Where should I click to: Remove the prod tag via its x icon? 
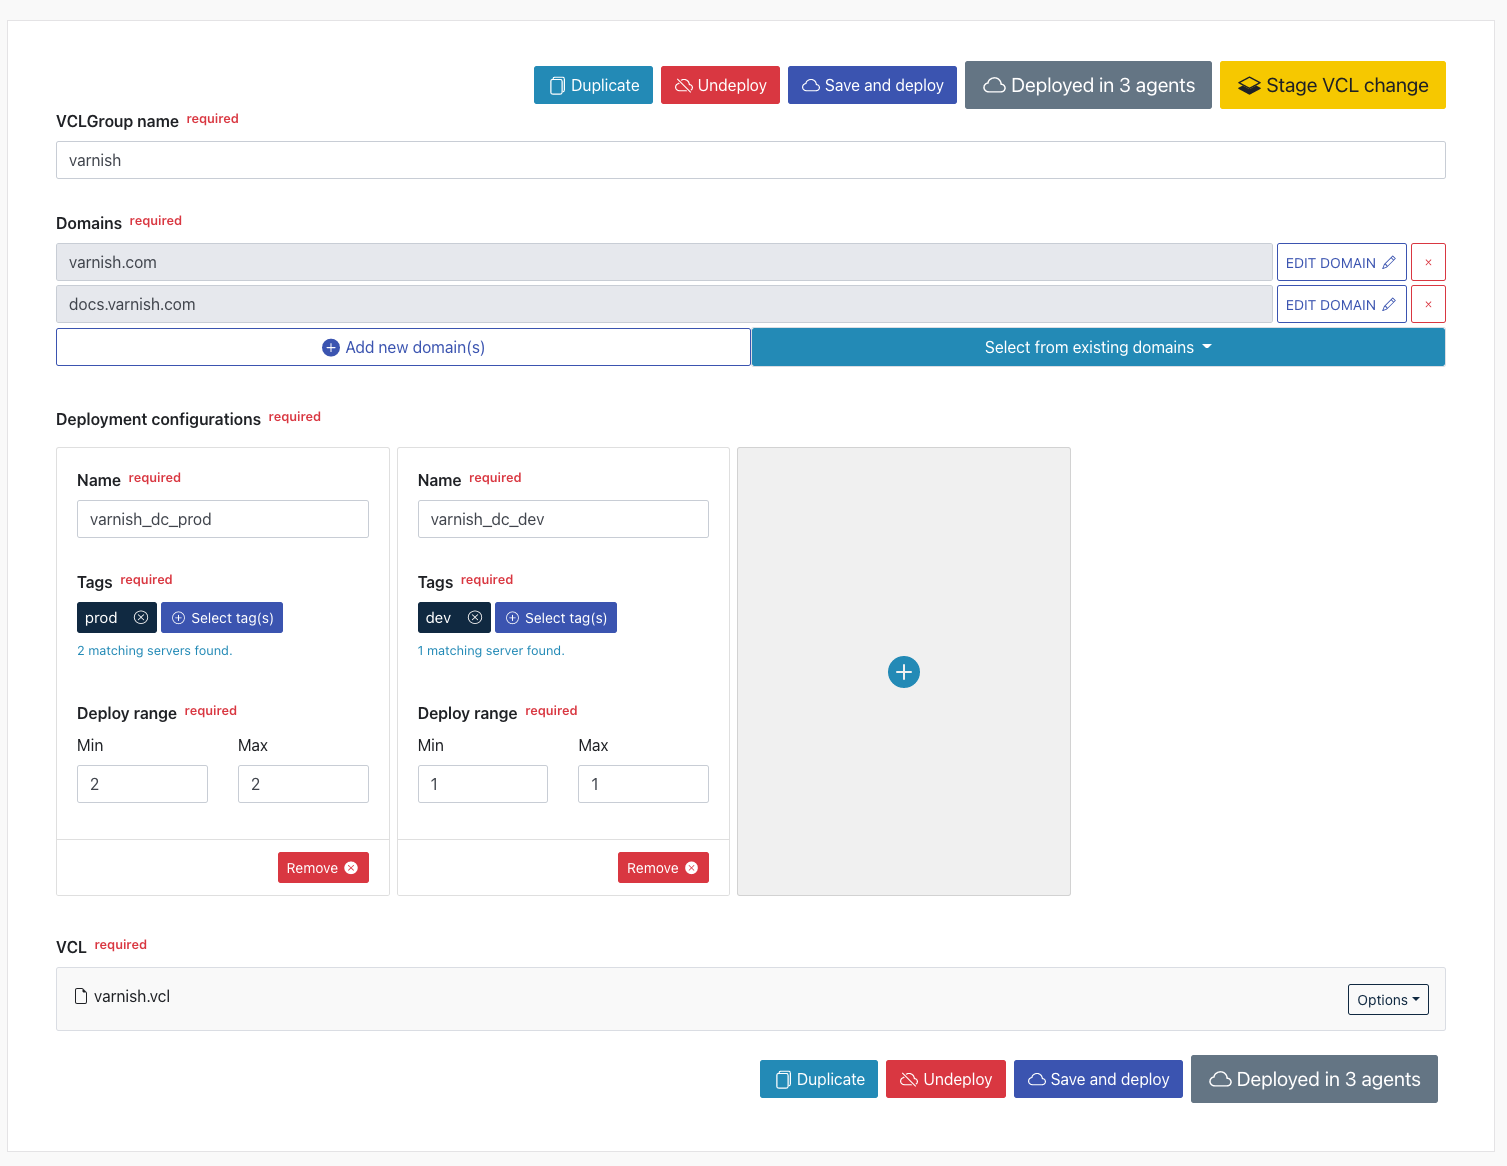click(141, 617)
